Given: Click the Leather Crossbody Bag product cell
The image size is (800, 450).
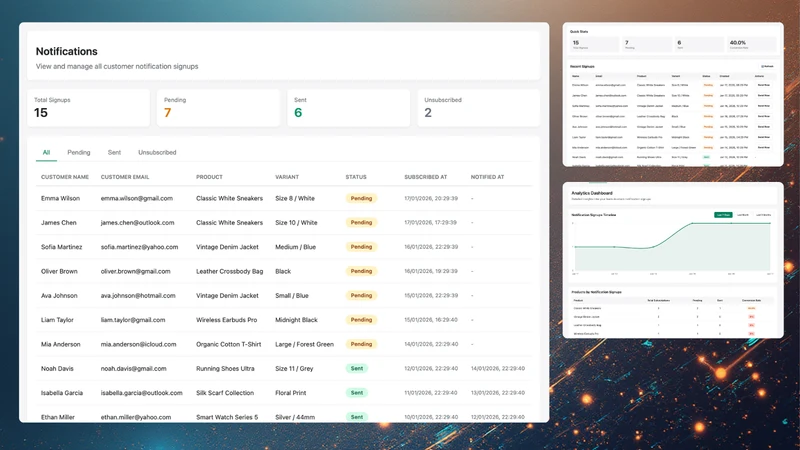Looking at the screenshot, I should coord(230,271).
